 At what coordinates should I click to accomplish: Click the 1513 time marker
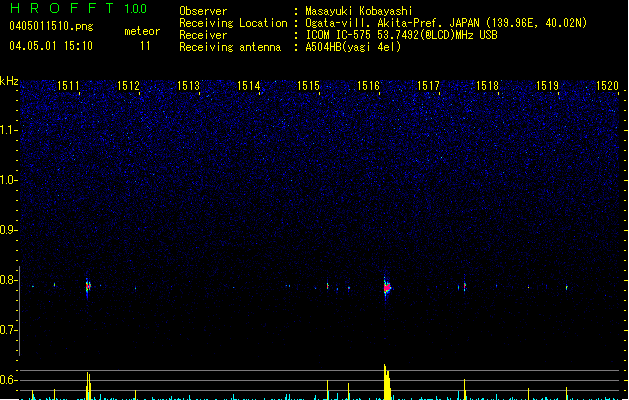(188, 86)
